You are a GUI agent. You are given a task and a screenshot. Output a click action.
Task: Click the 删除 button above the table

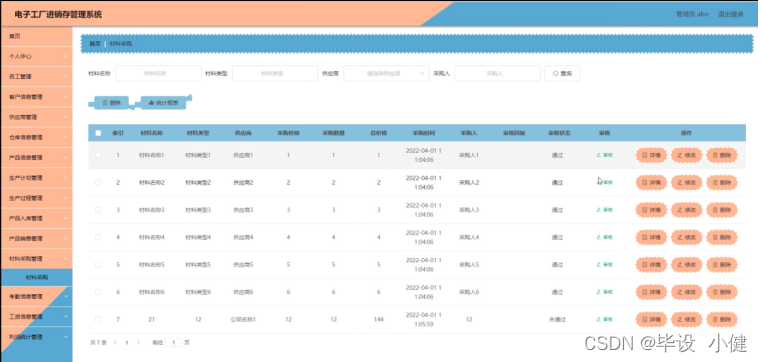[x=111, y=103]
